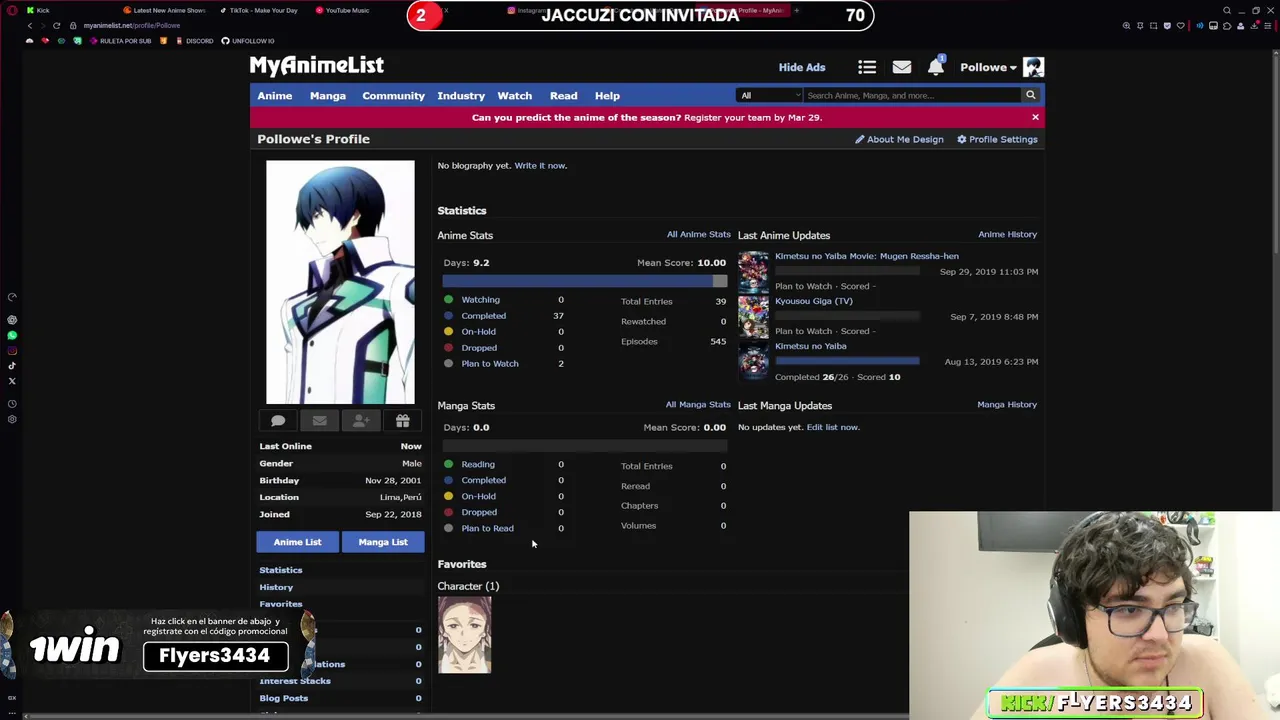Click the add friend icon under profile picture
Screen dimensions: 1280x720
pos(361,421)
